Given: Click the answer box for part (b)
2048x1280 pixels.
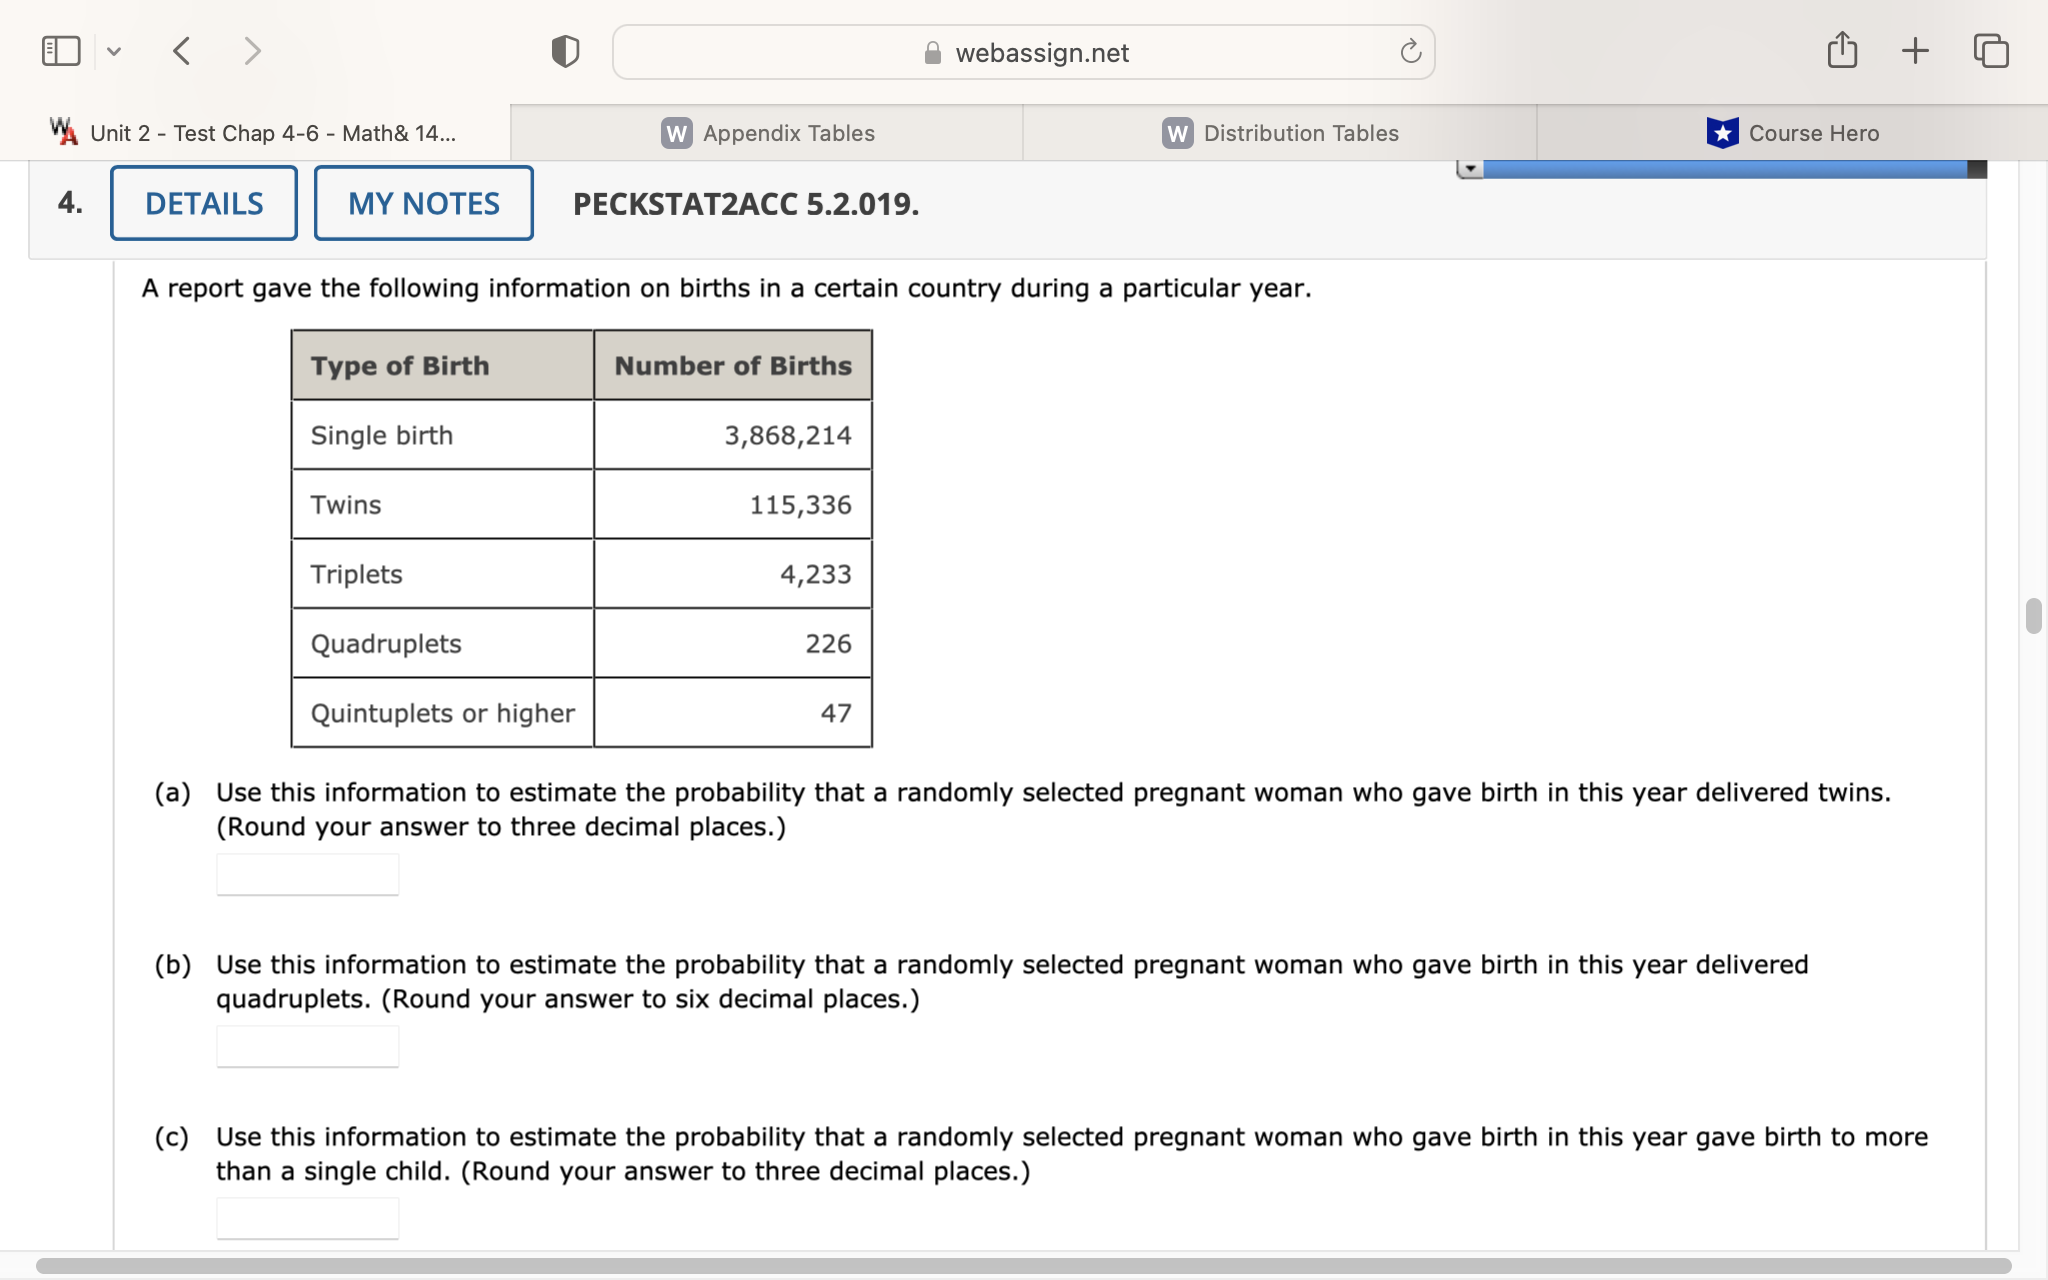Looking at the screenshot, I should (x=308, y=1046).
